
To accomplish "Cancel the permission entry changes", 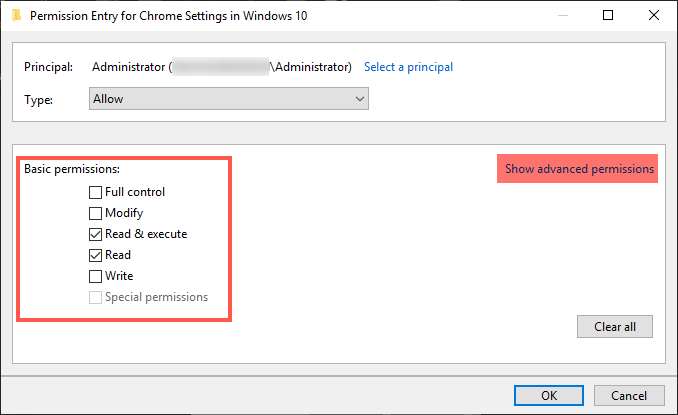I will tap(629, 395).
